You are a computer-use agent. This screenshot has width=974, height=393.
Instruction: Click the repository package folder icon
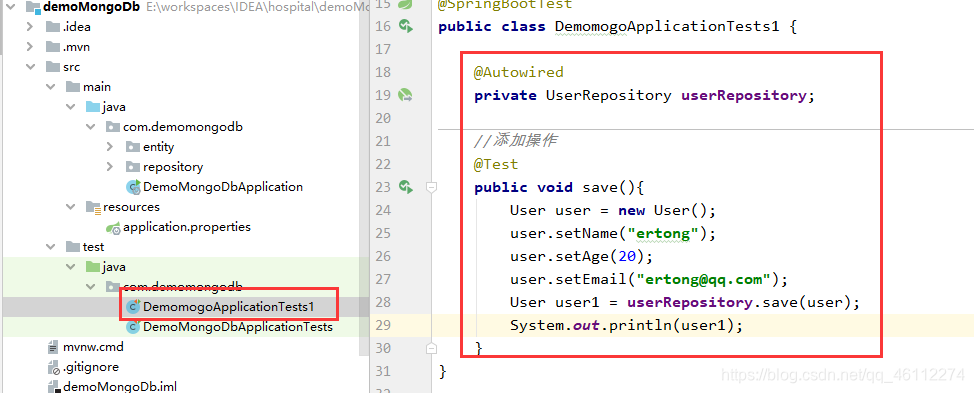(x=133, y=167)
